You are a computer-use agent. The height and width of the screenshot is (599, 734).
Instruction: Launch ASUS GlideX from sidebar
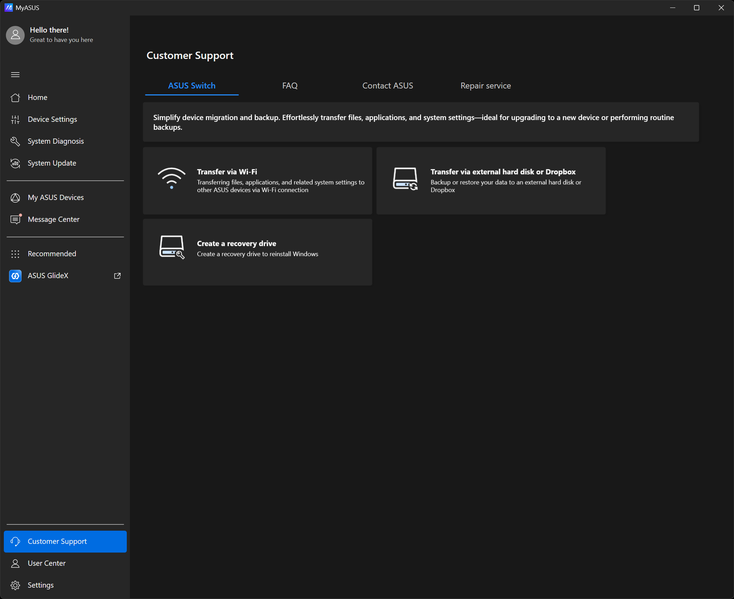[65, 276]
